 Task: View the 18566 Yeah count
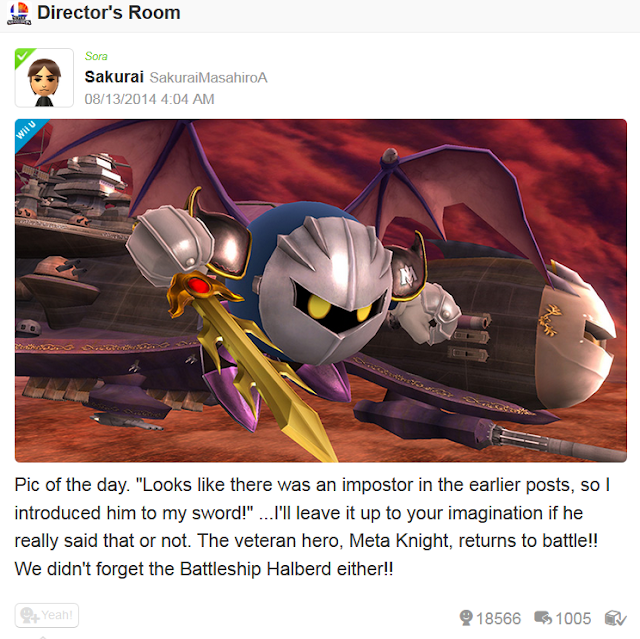[x=499, y=619]
